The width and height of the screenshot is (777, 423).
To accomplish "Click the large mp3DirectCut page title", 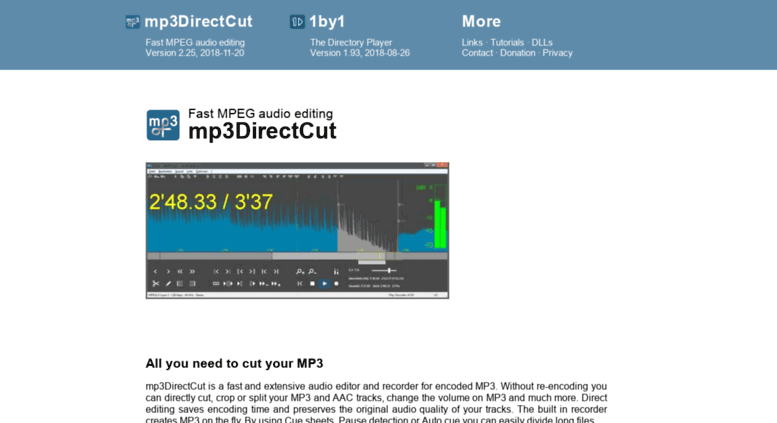I will [x=262, y=131].
